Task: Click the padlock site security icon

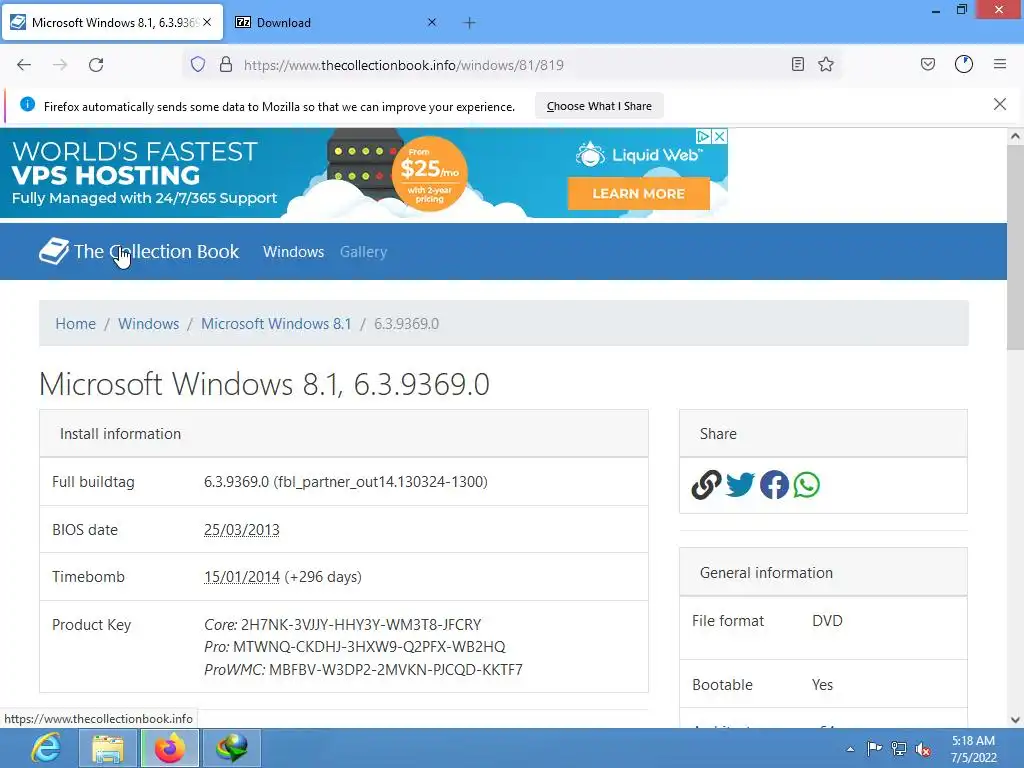Action: [x=226, y=64]
